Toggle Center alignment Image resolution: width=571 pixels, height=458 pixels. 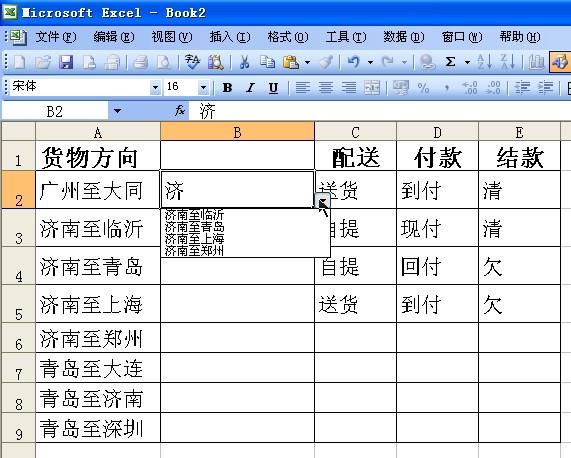(326, 88)
